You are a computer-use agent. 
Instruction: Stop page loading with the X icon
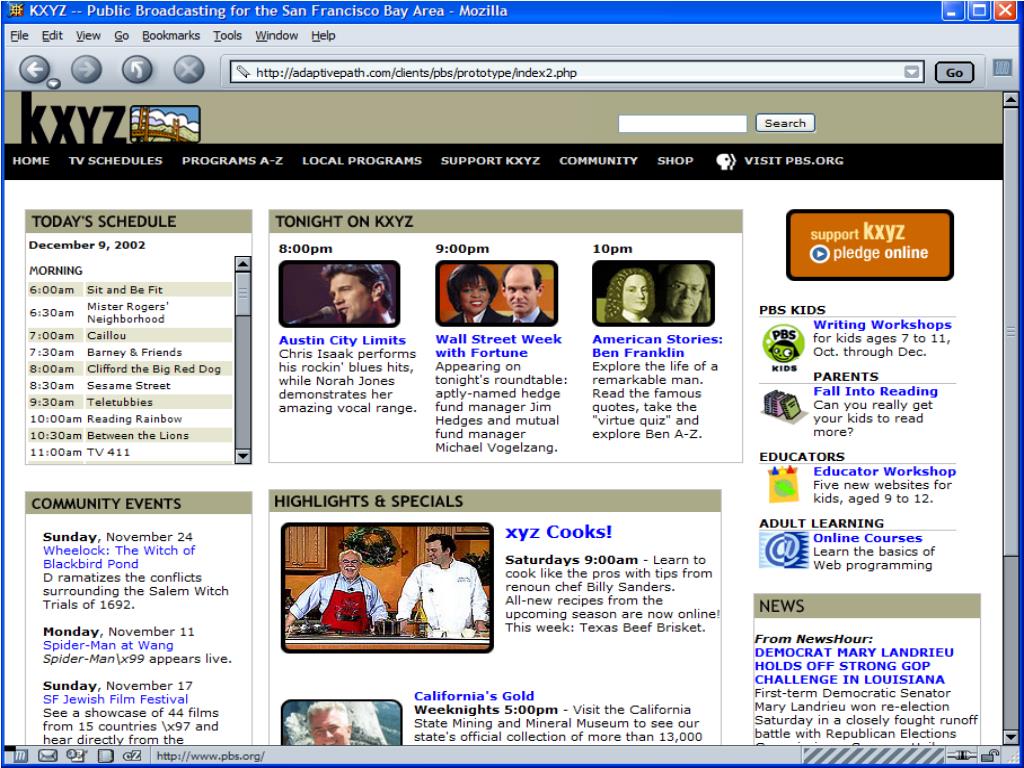189,69
